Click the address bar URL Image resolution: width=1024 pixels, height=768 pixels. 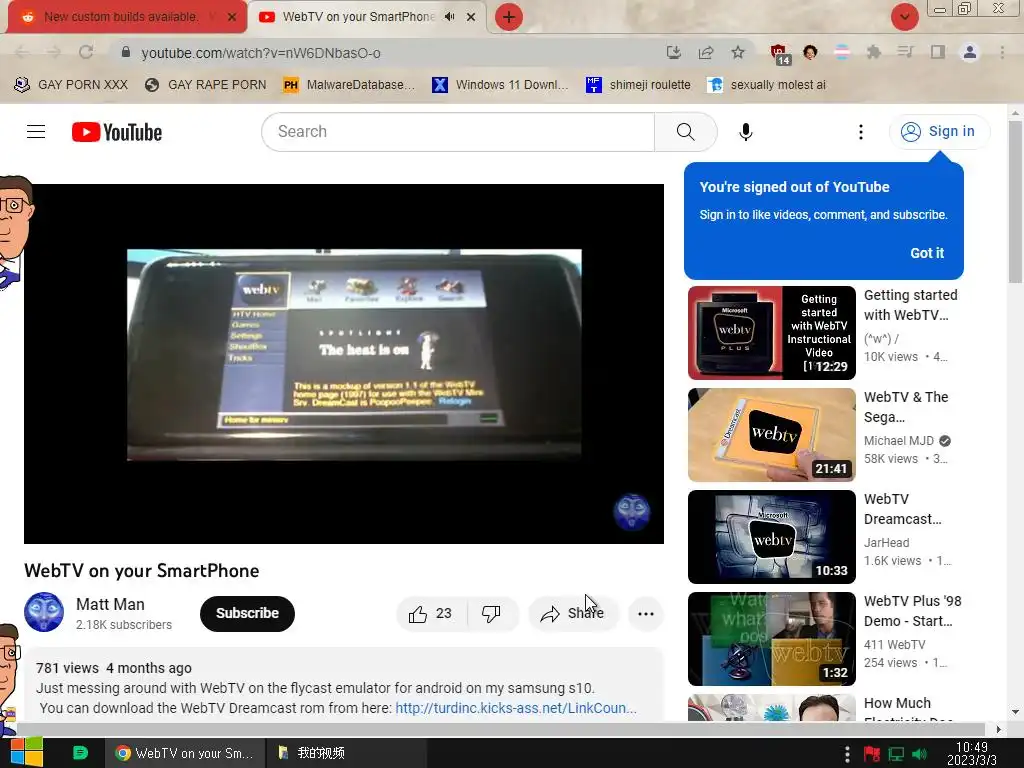click(261, 53)
